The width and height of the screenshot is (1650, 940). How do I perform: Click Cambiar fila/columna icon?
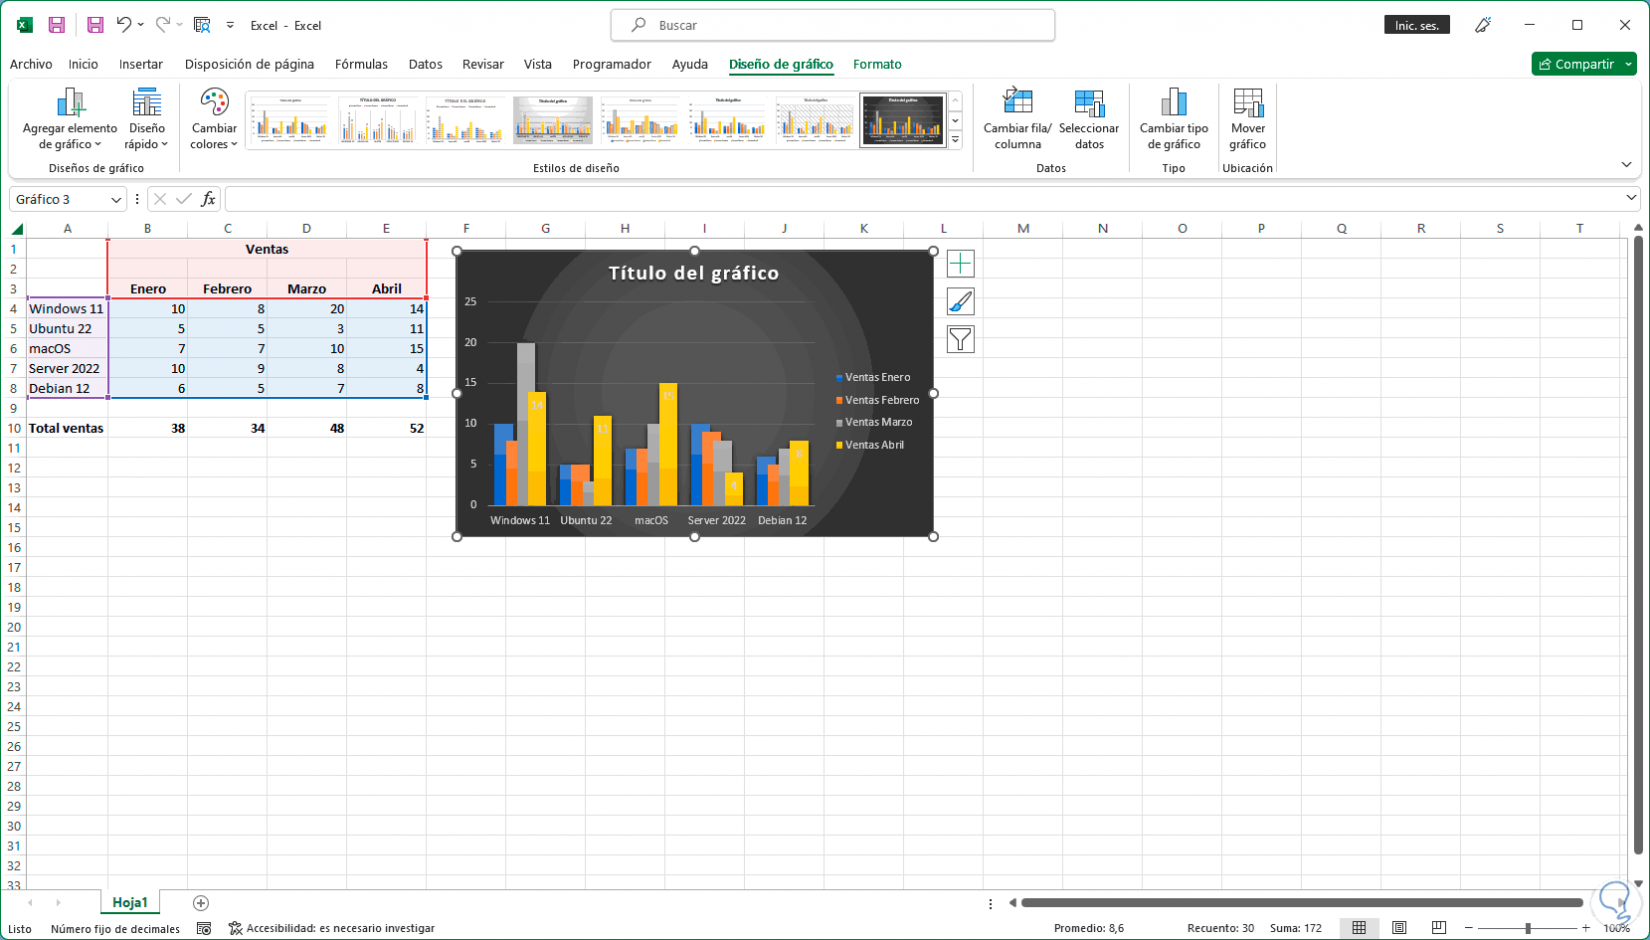(x=1017, y=102)
